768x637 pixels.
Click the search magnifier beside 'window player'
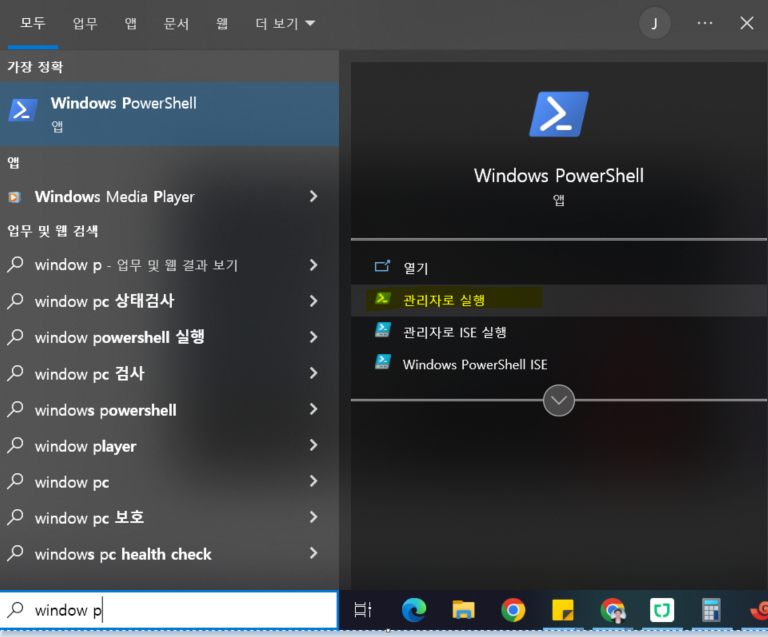tap(15, 446)
